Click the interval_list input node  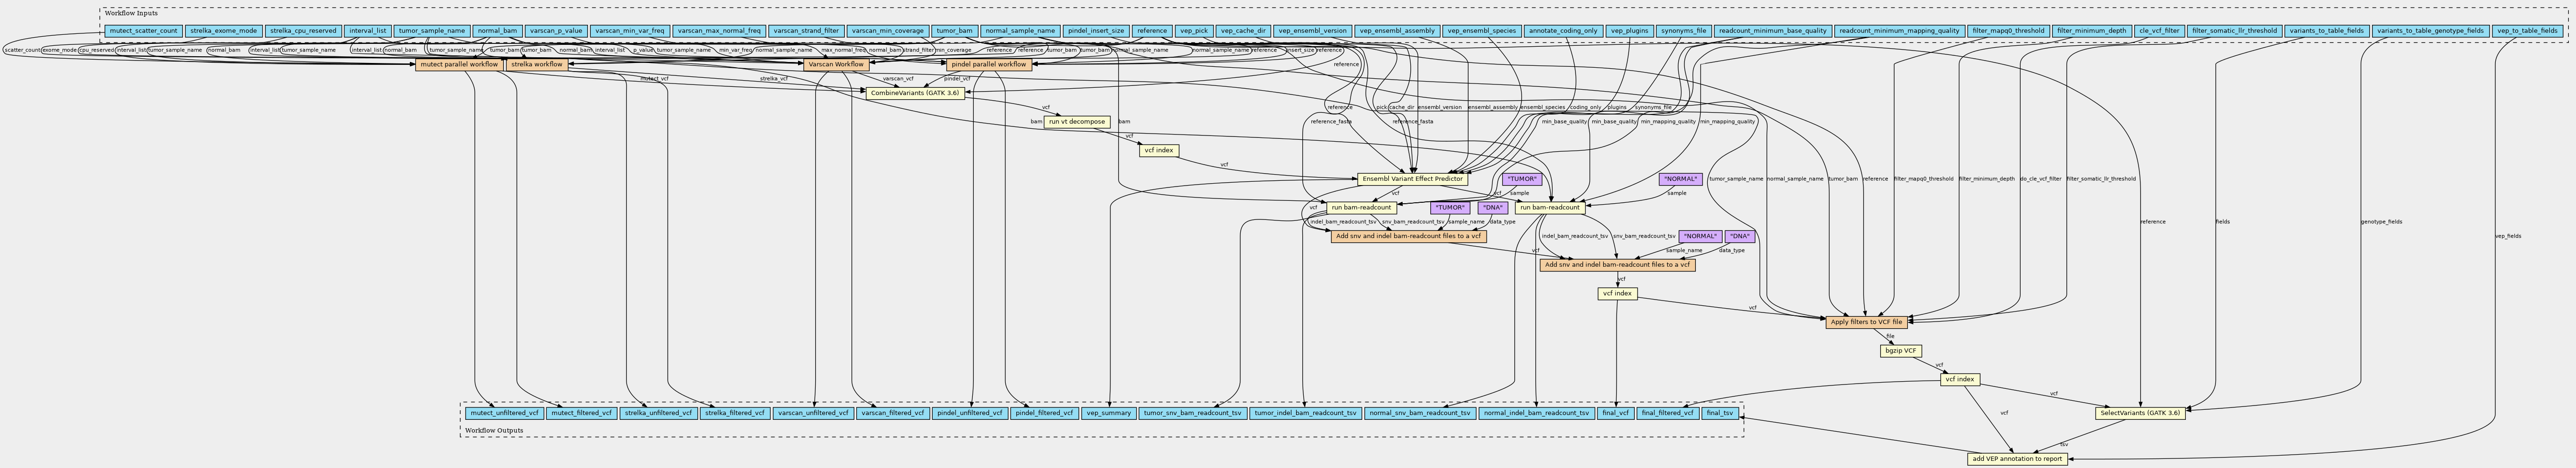(368, 31)
